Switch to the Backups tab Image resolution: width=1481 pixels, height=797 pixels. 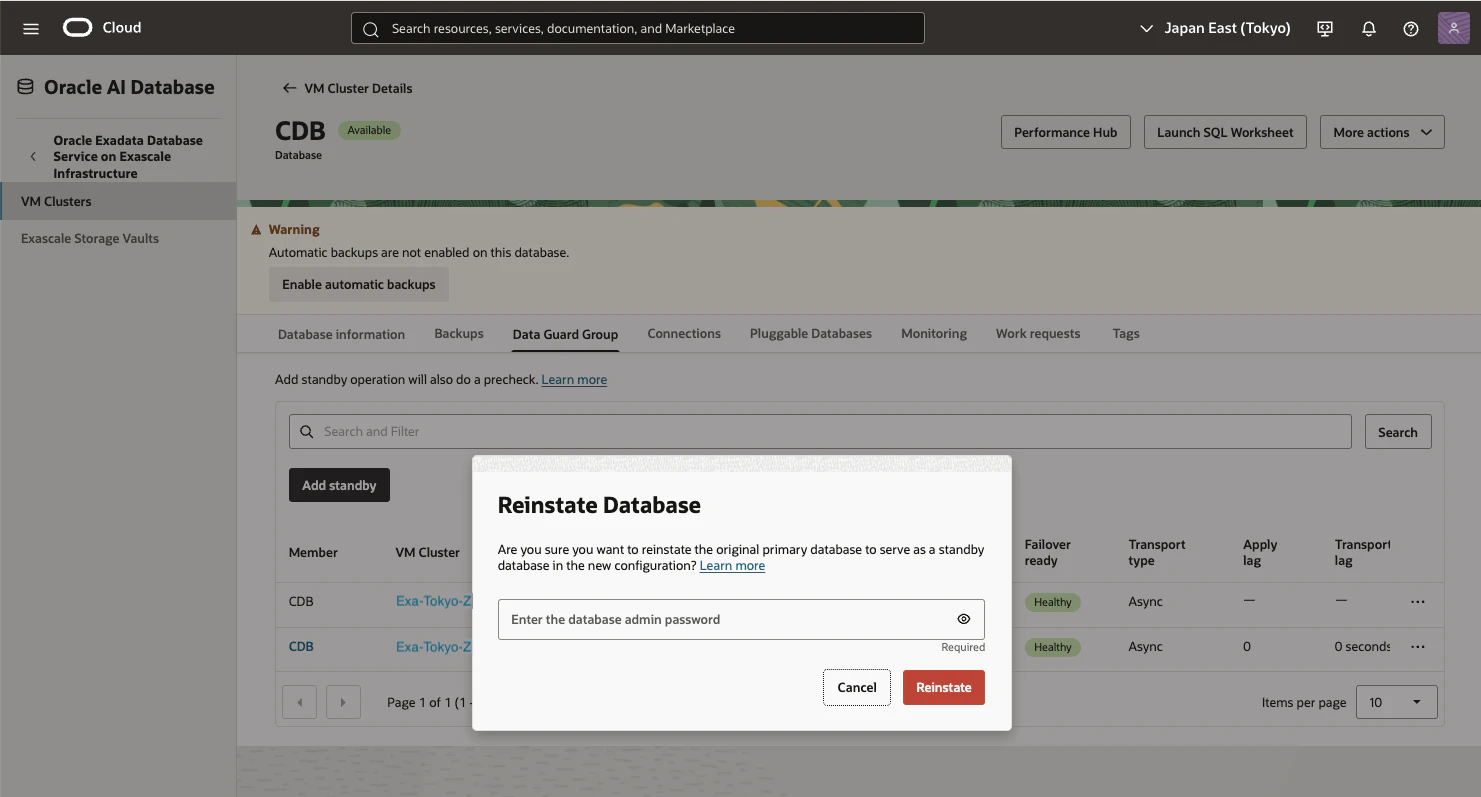click(x=459, y=333)
